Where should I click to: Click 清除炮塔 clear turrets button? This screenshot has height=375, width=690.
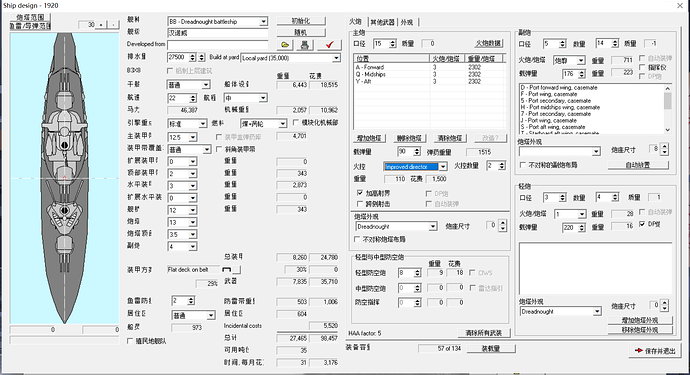pos(450,138)
